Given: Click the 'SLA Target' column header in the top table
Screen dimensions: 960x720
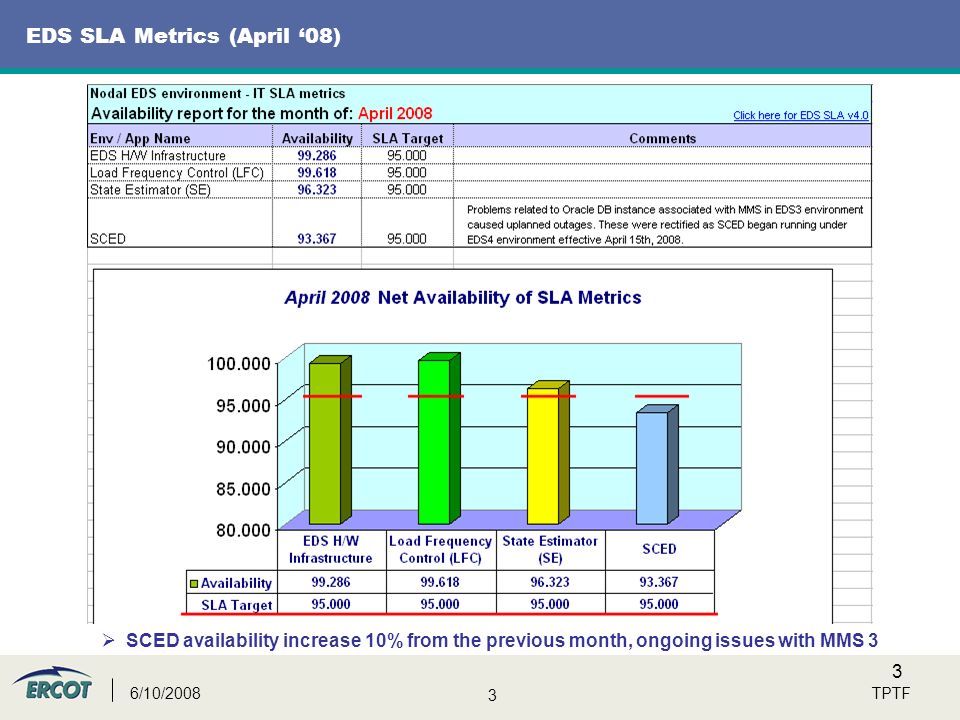Looking at the screenshot, I should [407, 138].
